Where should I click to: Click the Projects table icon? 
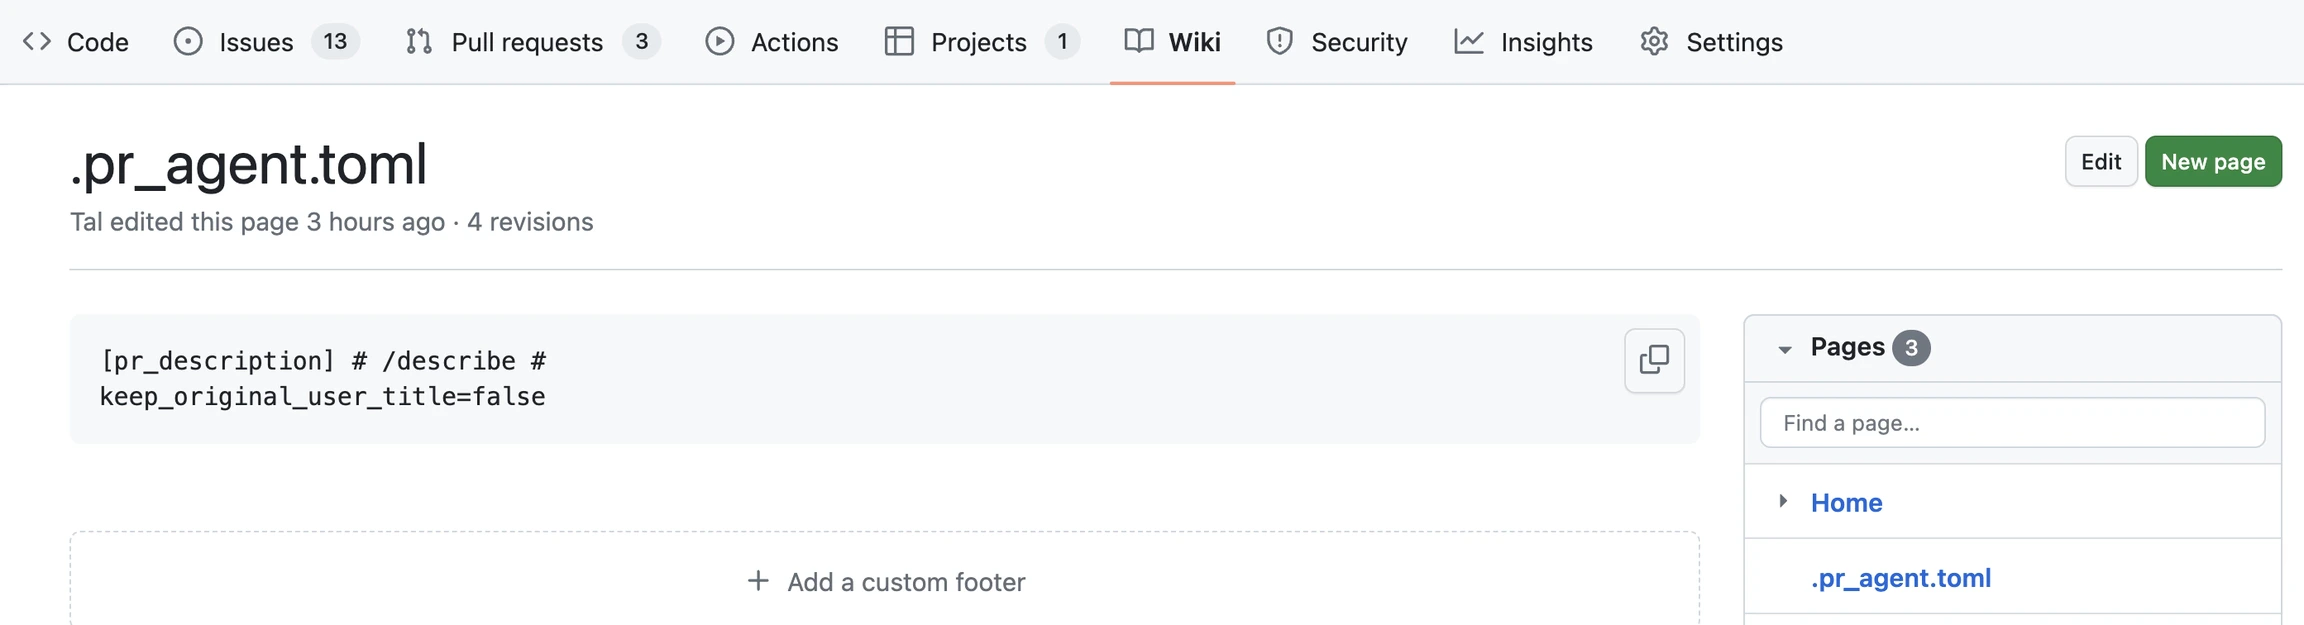(899, 42)
